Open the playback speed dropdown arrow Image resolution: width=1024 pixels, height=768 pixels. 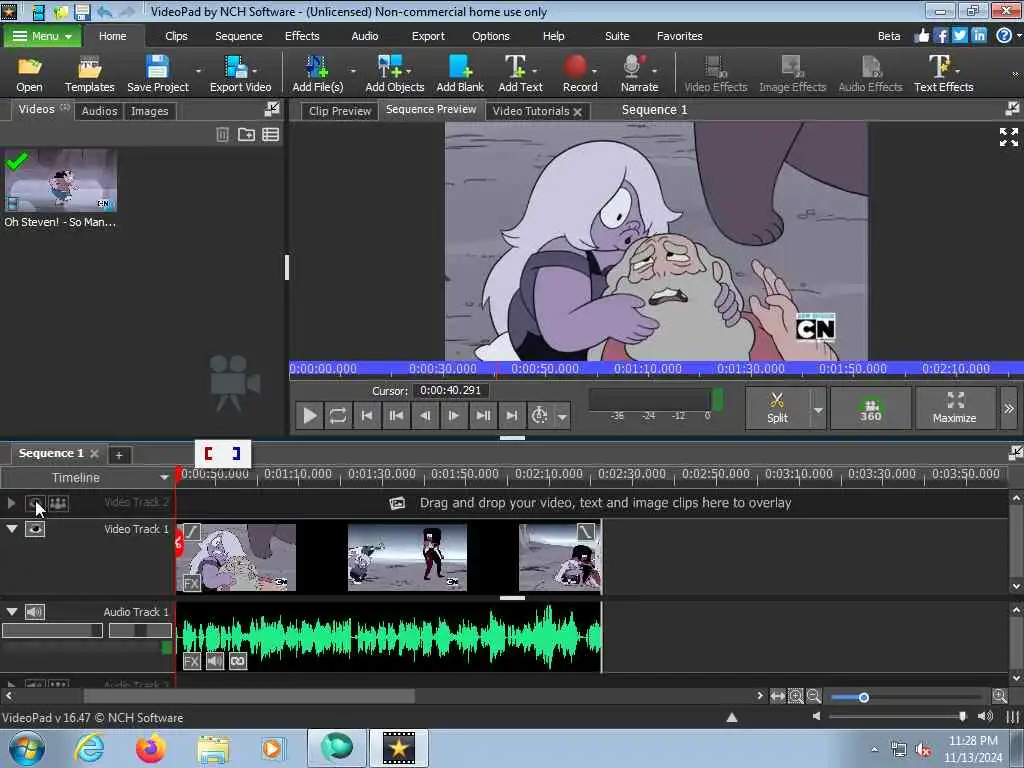point(562,416)
